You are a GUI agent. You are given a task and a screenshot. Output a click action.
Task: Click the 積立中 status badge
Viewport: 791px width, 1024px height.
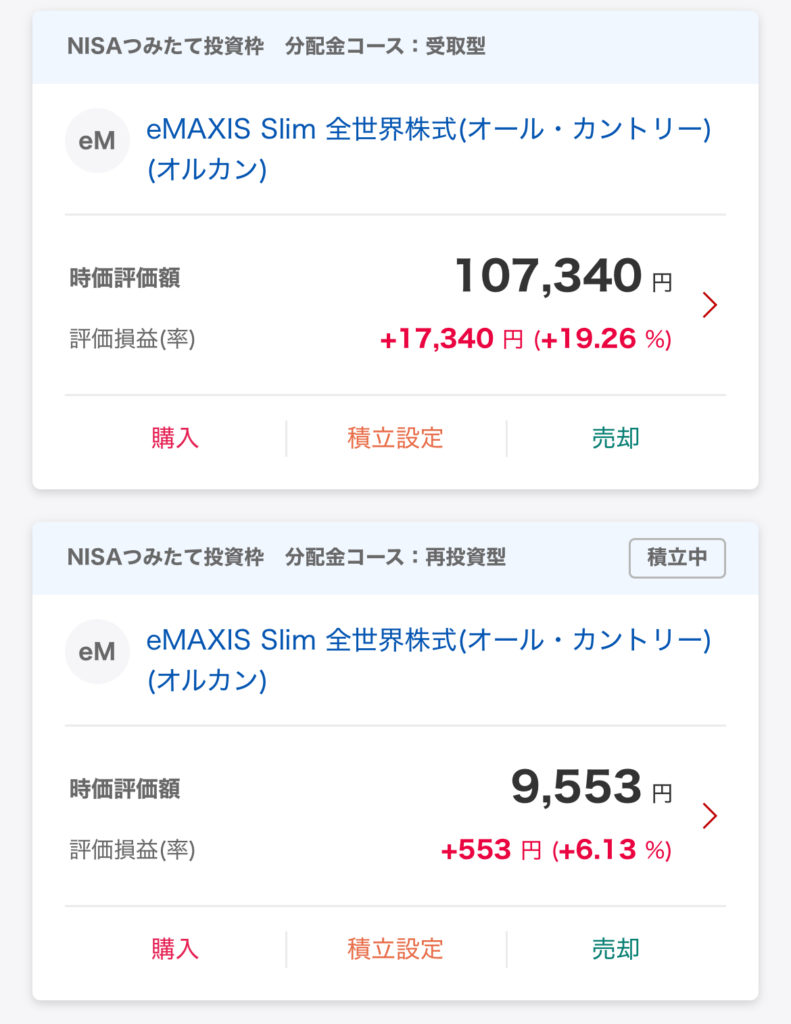click(x=677, y=558)
